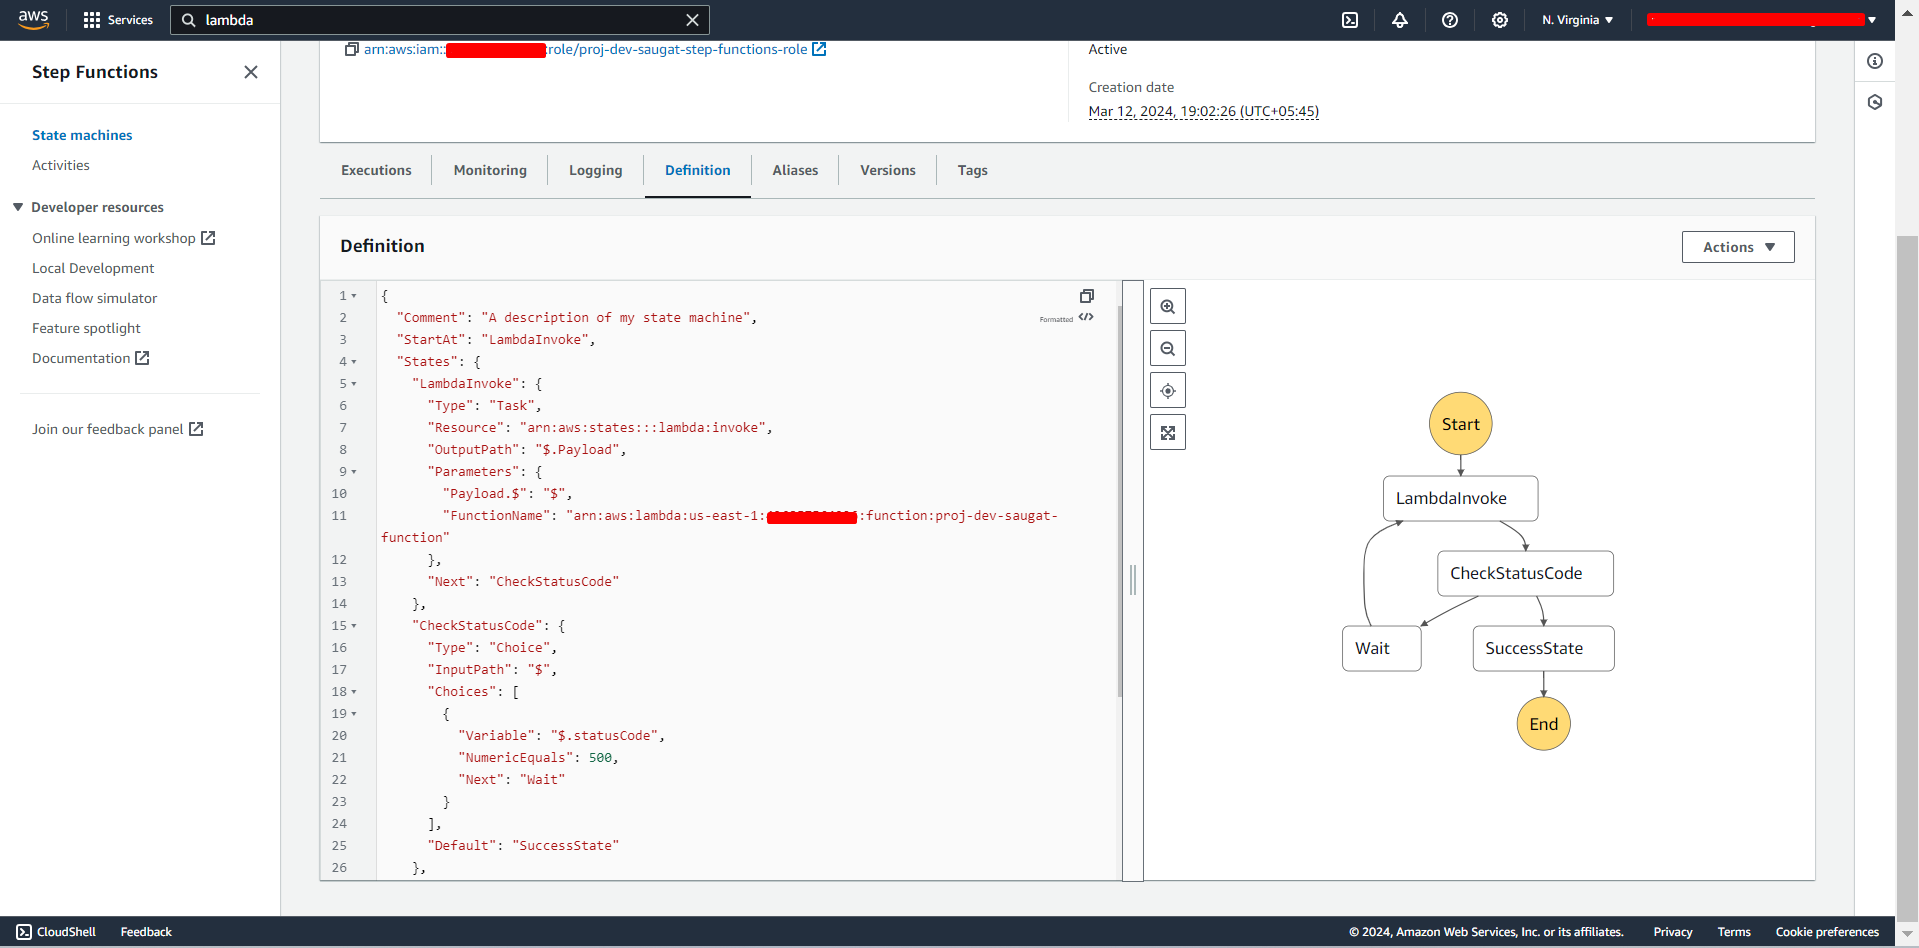Copy the IAM role ARN
1919x948 pixels.
351,49
